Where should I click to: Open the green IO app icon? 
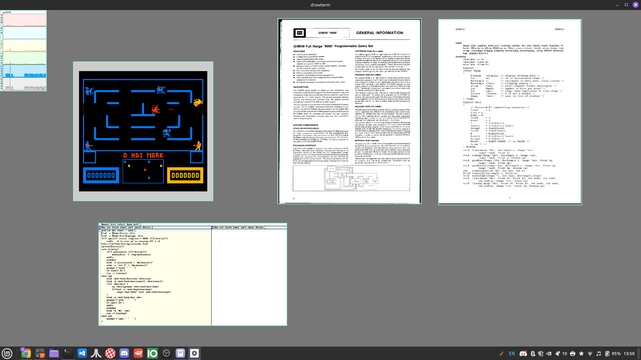click(x=152, y=353)
